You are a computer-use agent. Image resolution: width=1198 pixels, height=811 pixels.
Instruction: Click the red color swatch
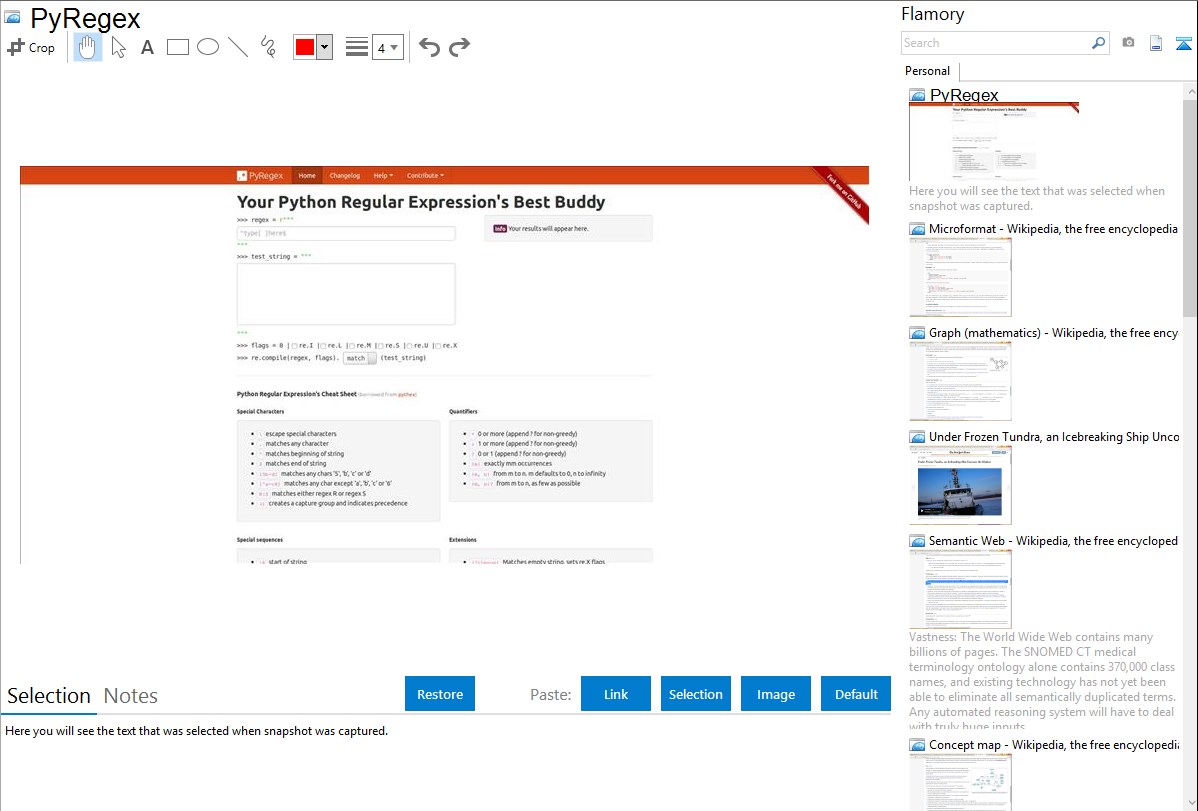(305, 47)
